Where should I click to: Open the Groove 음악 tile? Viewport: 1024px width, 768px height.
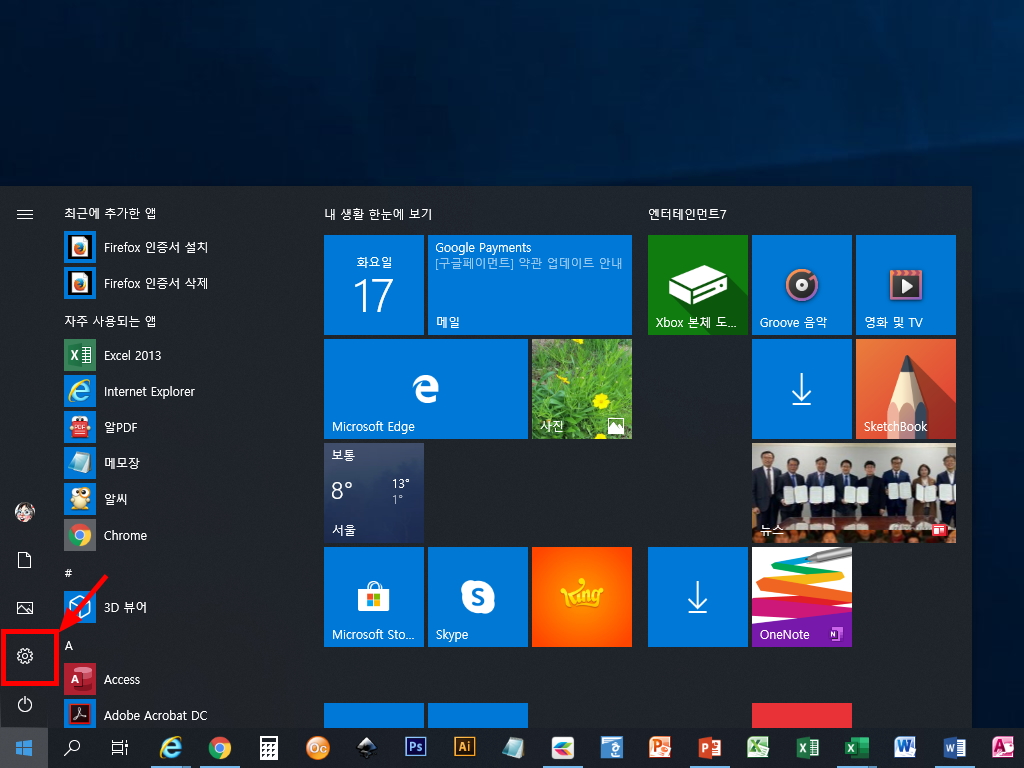802,285
